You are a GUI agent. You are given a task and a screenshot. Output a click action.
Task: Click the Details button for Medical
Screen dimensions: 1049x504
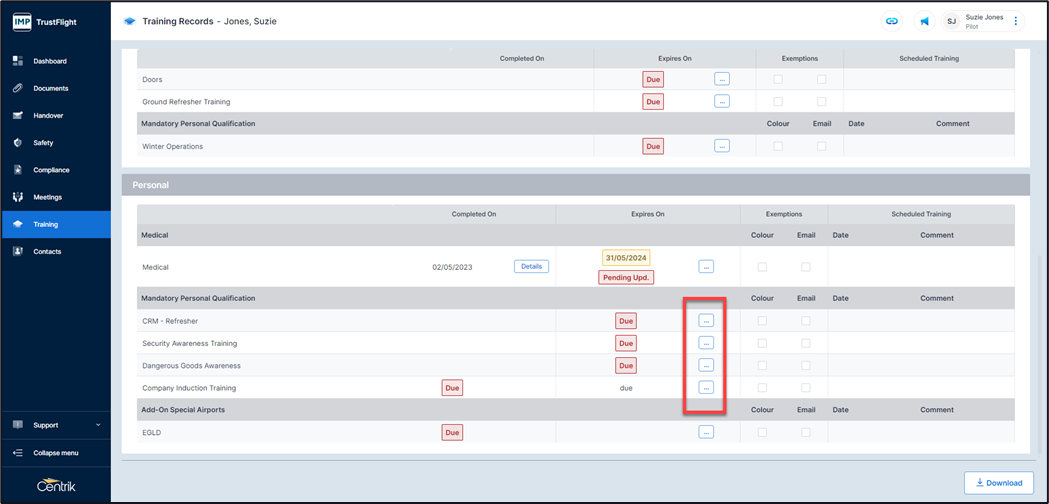pos(531,267)
